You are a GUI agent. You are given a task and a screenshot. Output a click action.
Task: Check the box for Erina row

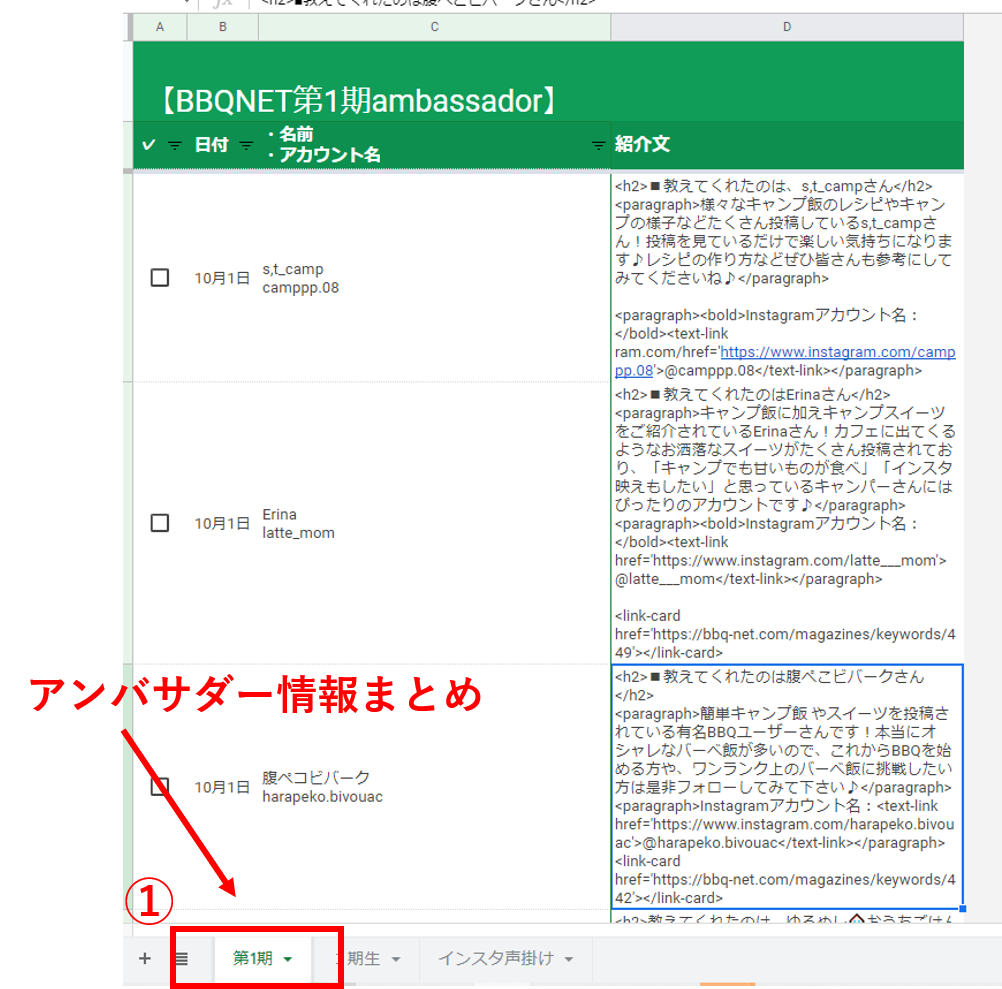coord(160,523)
